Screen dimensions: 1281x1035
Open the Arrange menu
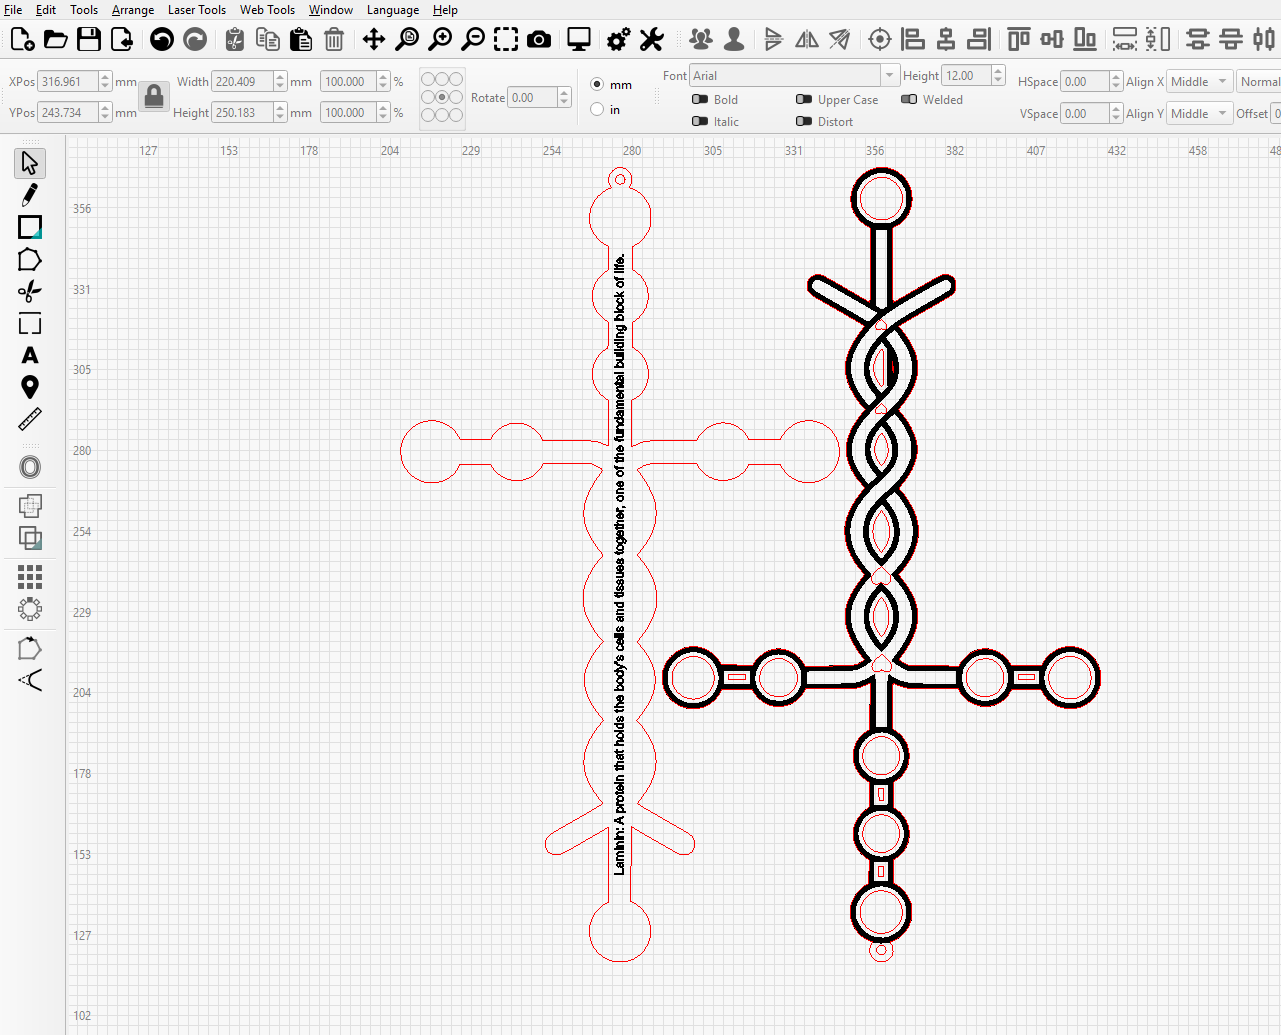(133, 10)
